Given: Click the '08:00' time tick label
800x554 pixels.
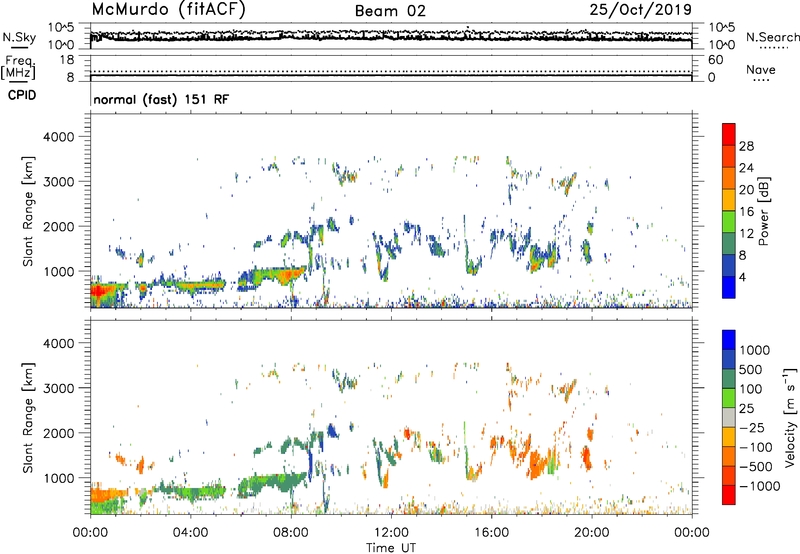Looking at the screenshot, I should point(291,533).
